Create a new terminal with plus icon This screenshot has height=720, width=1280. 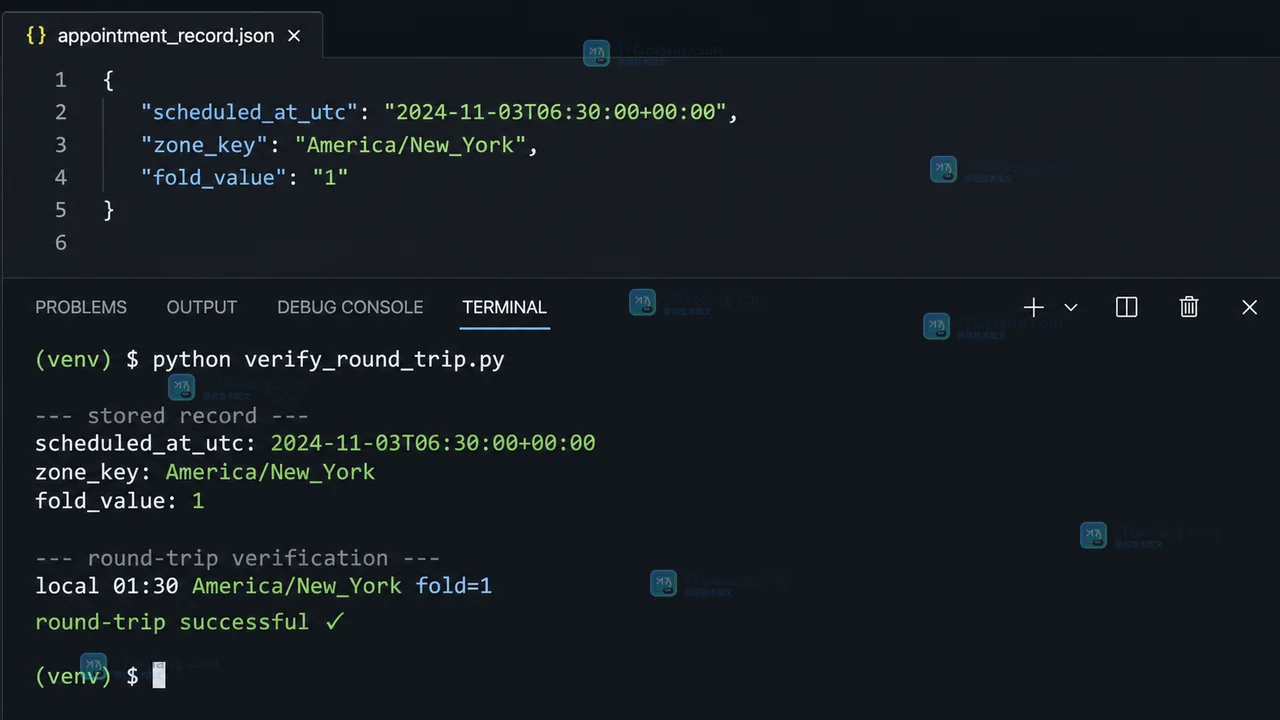point(1033,307)
